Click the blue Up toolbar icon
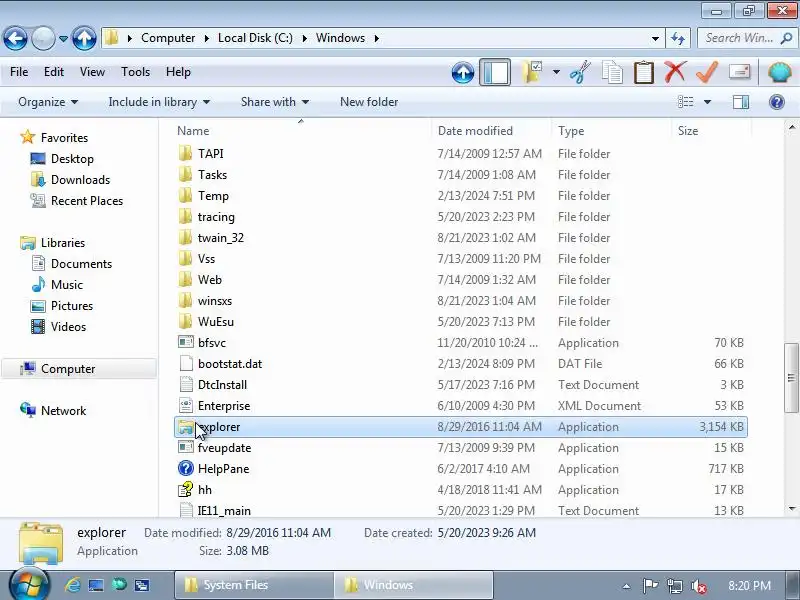 point(463,72)
